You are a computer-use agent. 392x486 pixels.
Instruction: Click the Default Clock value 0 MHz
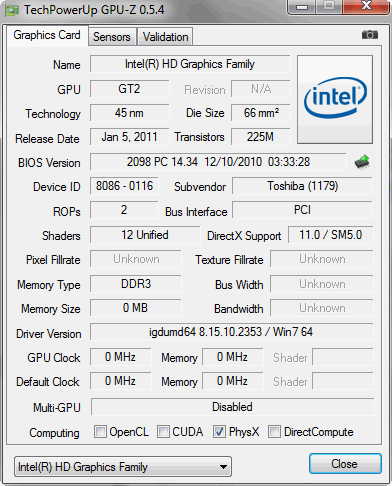[x=120, y=381]
